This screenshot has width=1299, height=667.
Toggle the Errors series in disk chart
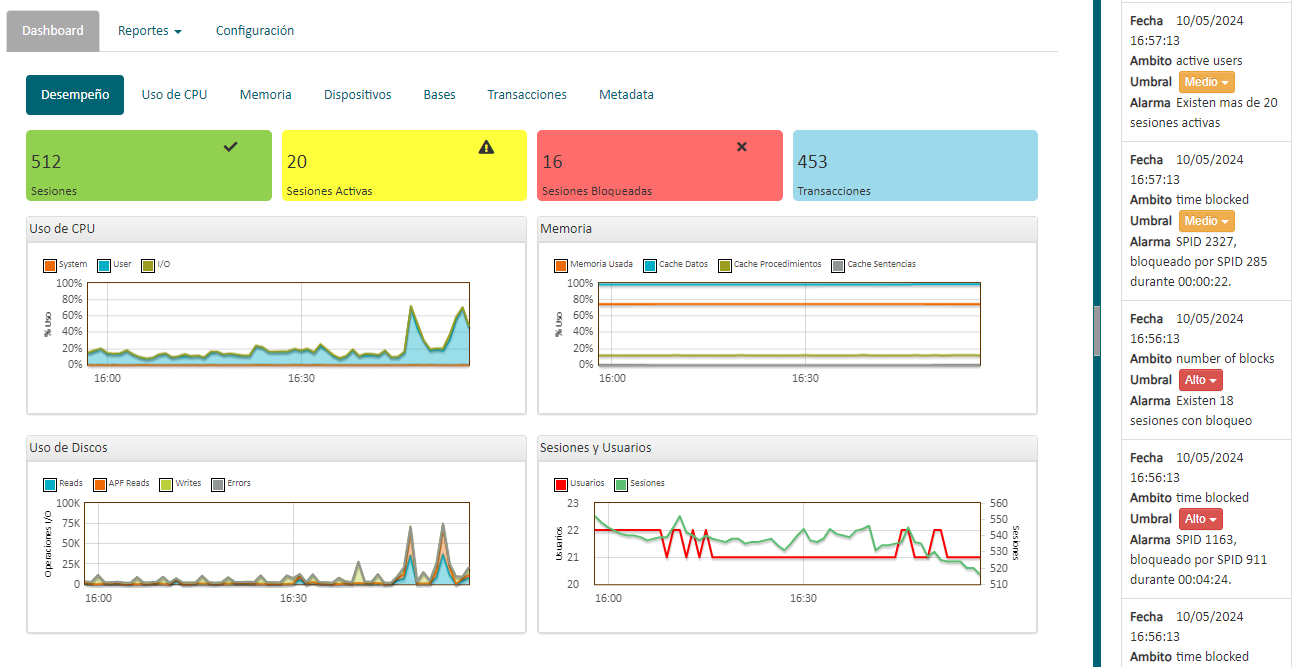tap(219, 484)
